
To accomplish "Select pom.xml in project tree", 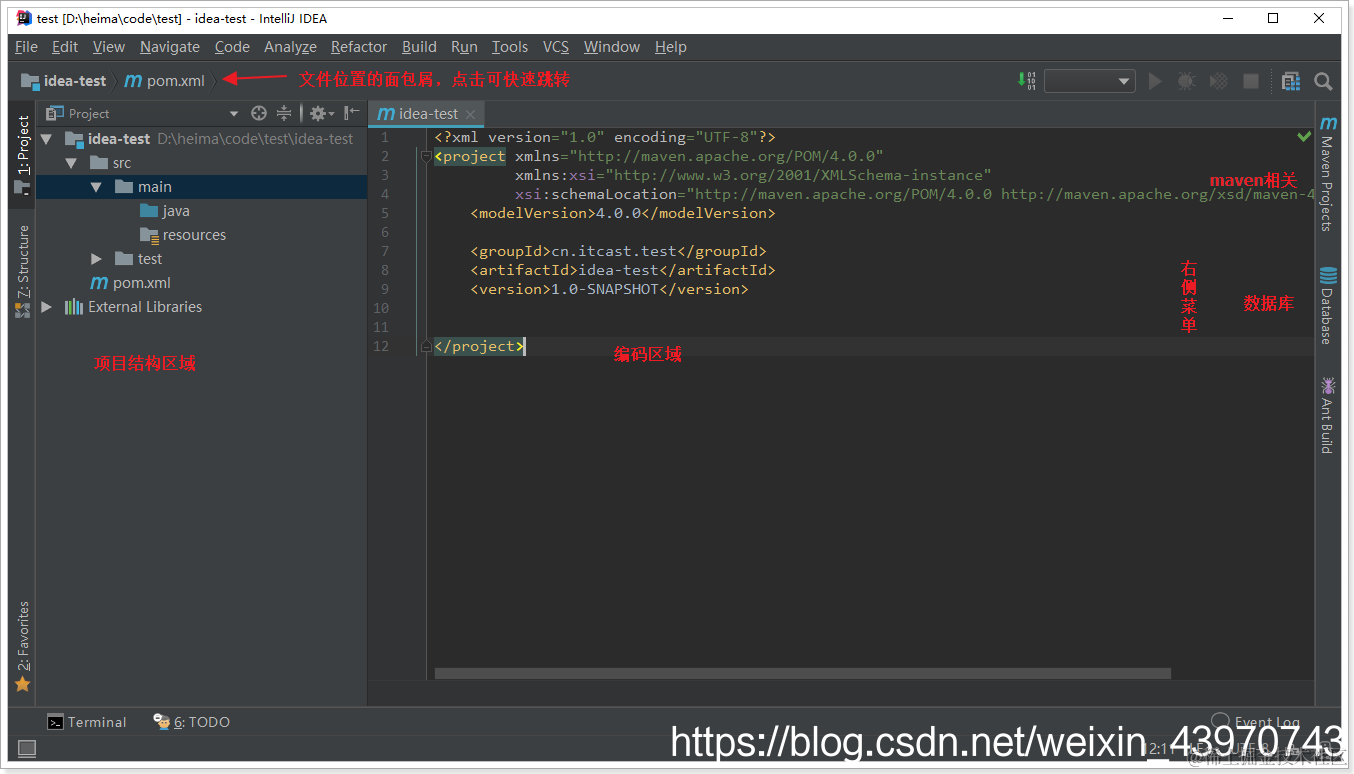I will coord(130,283).
